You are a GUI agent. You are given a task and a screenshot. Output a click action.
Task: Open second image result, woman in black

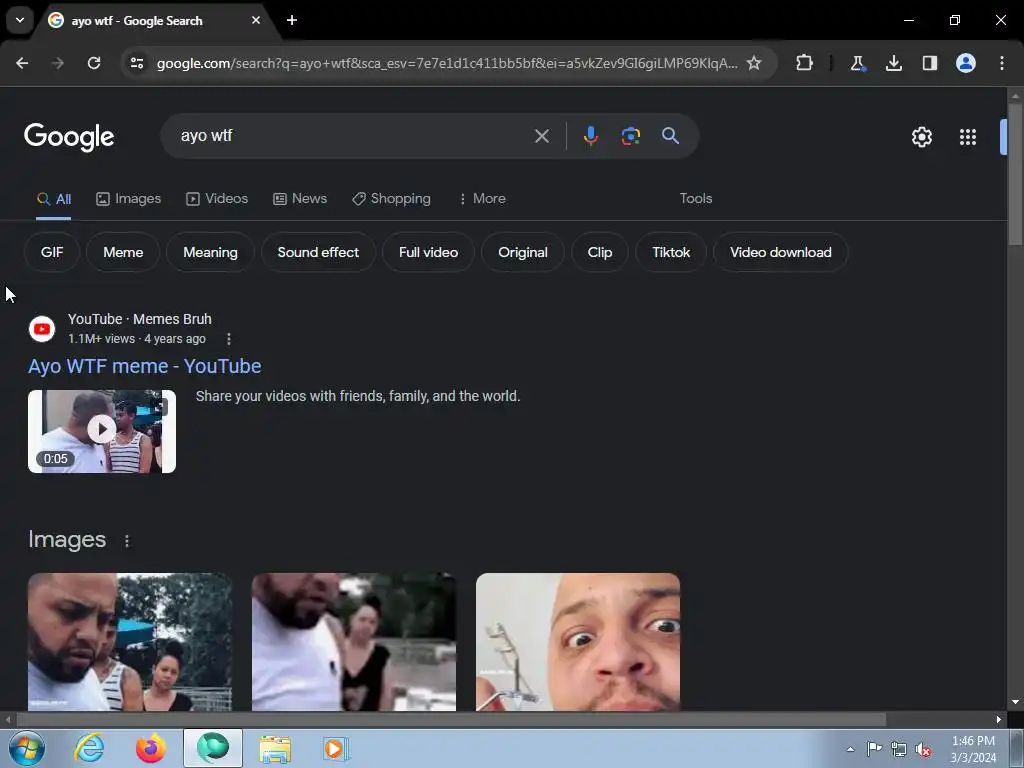(354, 642)
